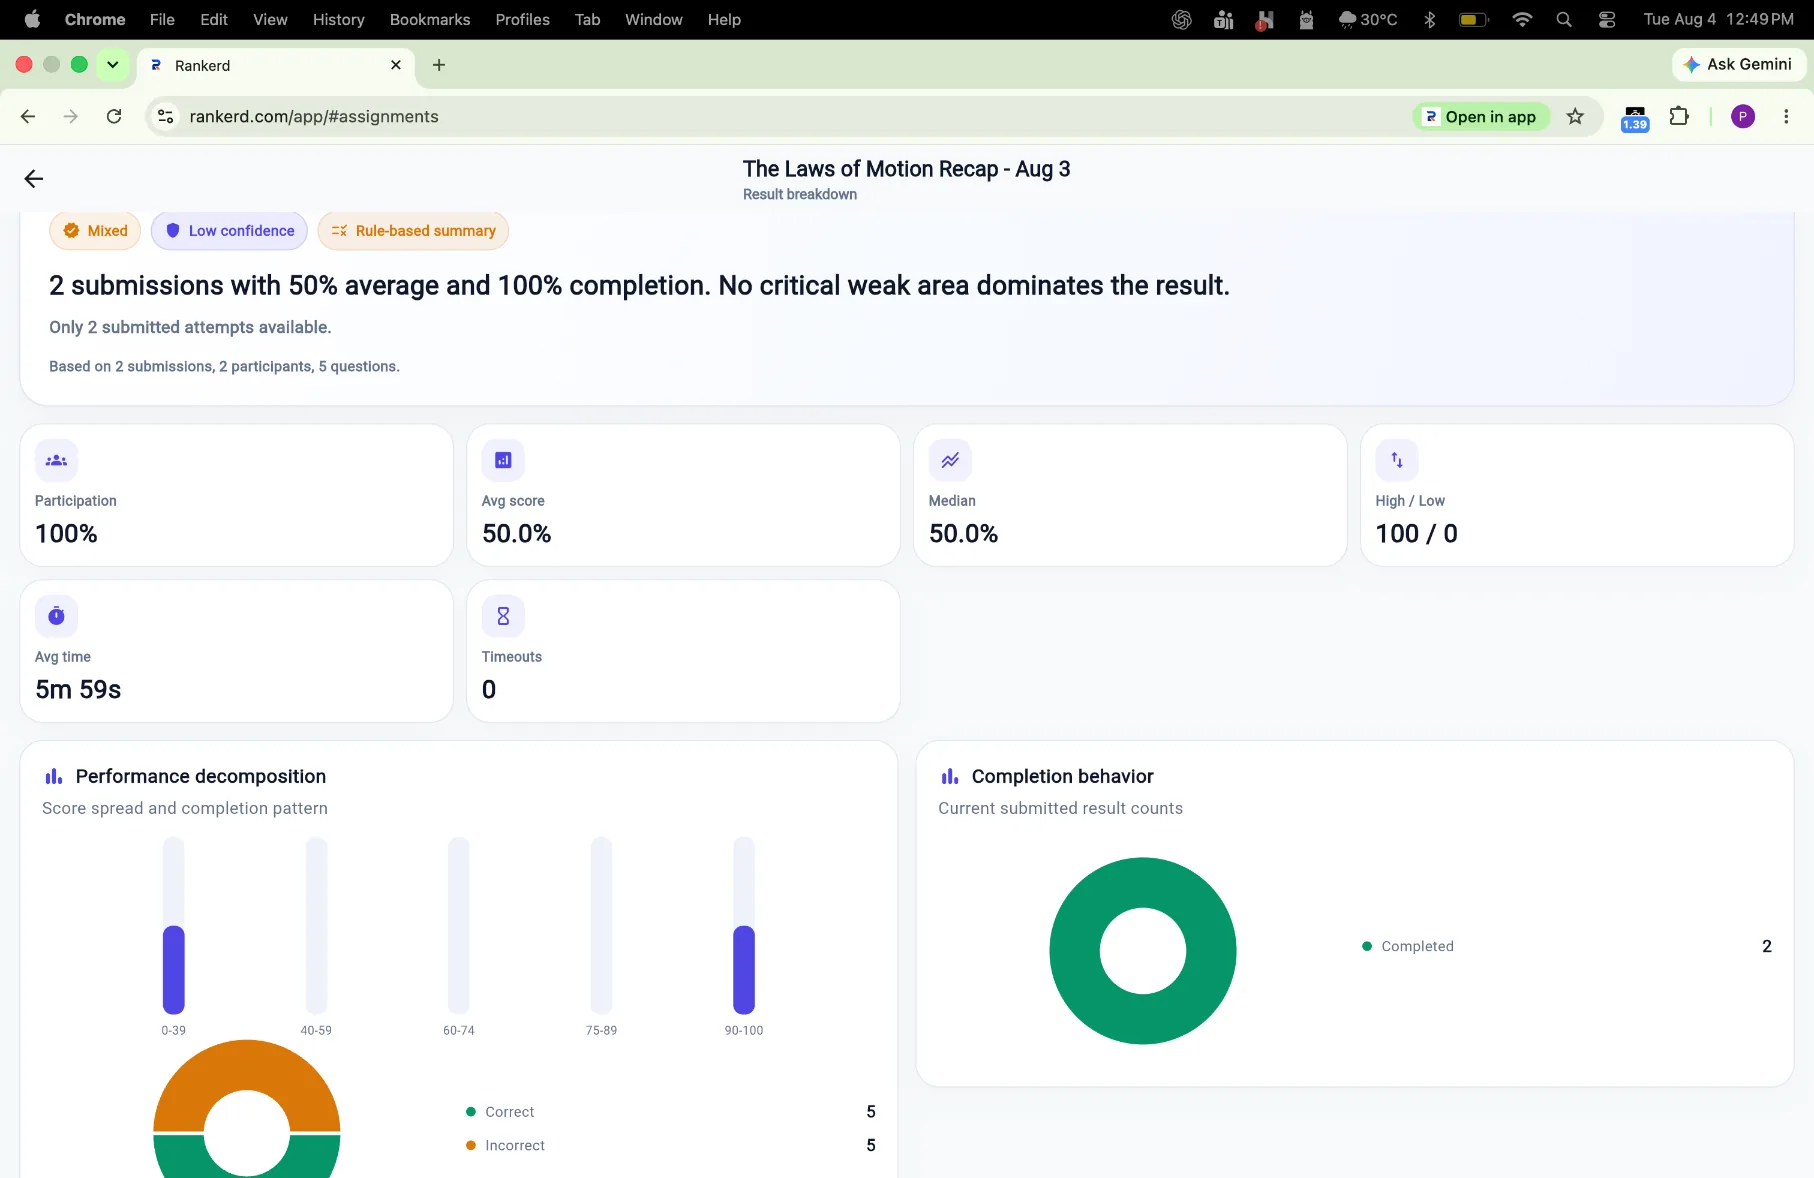The width and height of the screenshot is (1814, 1178).
Task: Click the browser back arrow
Action: coord(28,116)
